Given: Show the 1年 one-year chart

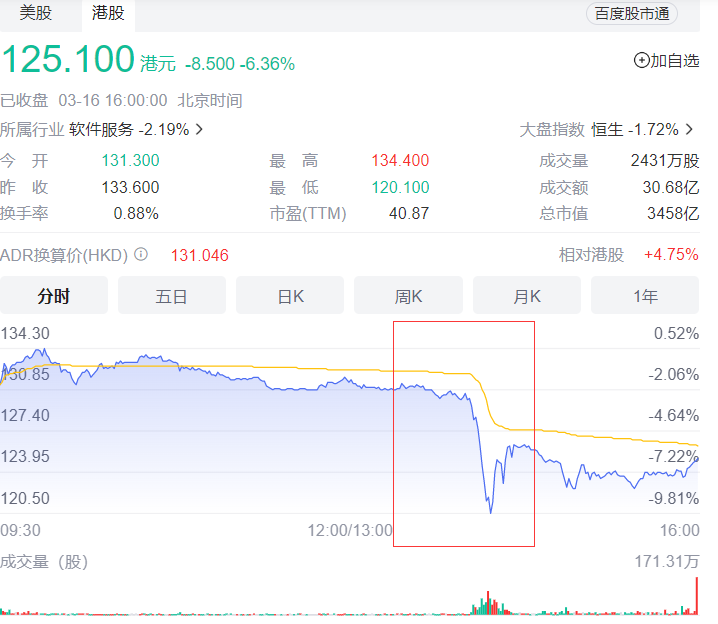Looking at the screenshot, I should [x=645, y=296].
